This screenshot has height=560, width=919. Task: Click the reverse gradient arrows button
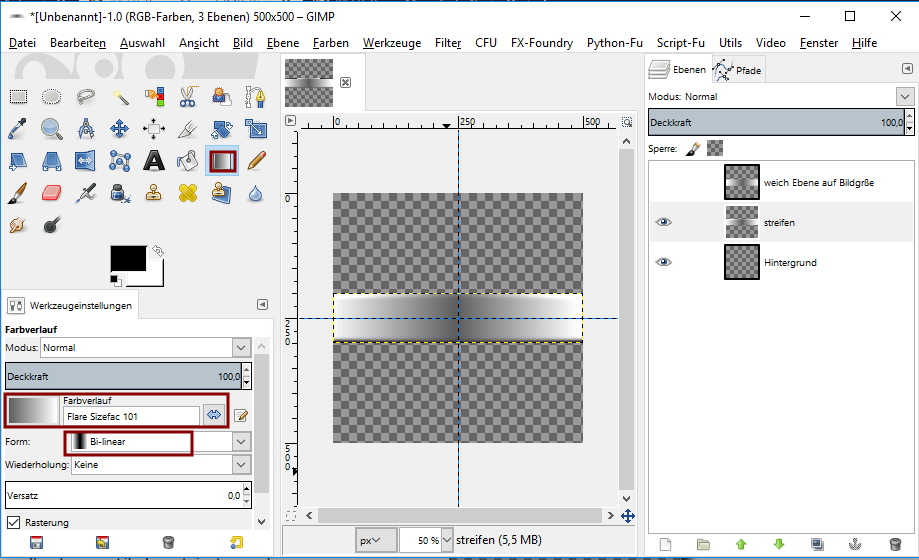214,415
